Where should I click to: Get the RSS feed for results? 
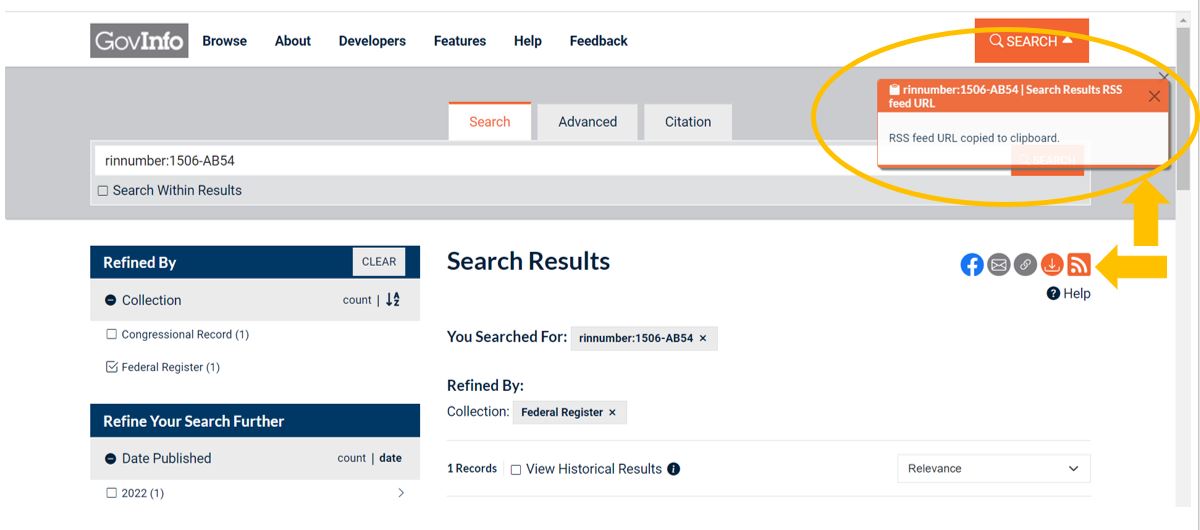point(1078,265)
